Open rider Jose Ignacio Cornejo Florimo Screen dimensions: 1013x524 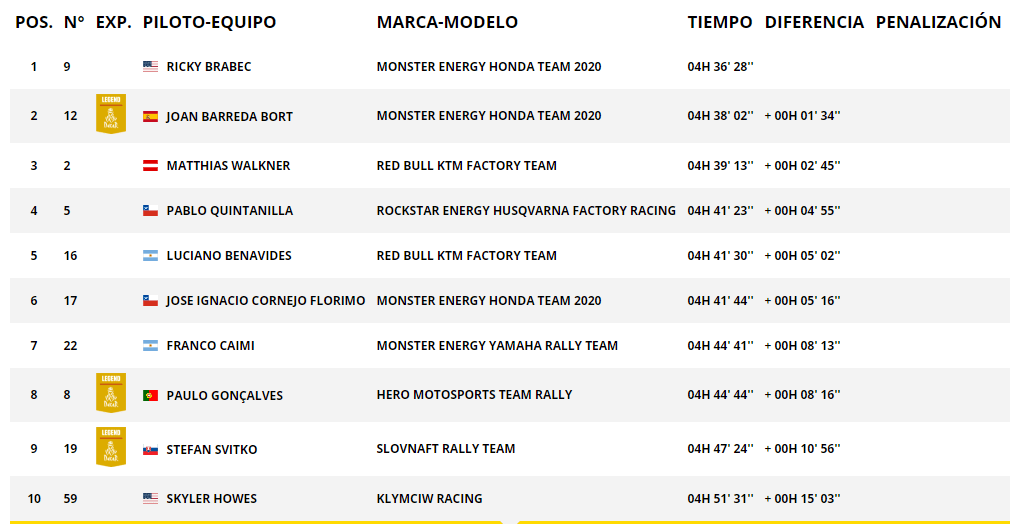[x=266, y=301]
